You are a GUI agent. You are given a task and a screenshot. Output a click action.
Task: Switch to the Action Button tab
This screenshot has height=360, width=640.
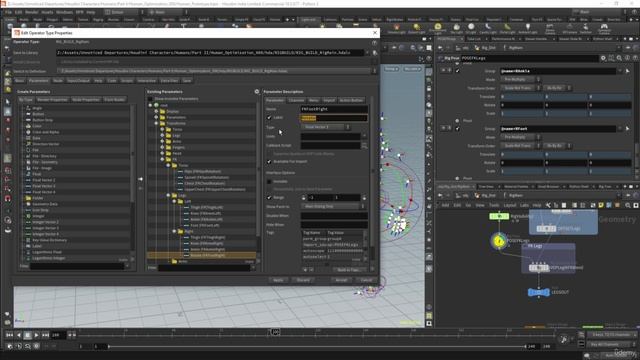pos(351,100)
